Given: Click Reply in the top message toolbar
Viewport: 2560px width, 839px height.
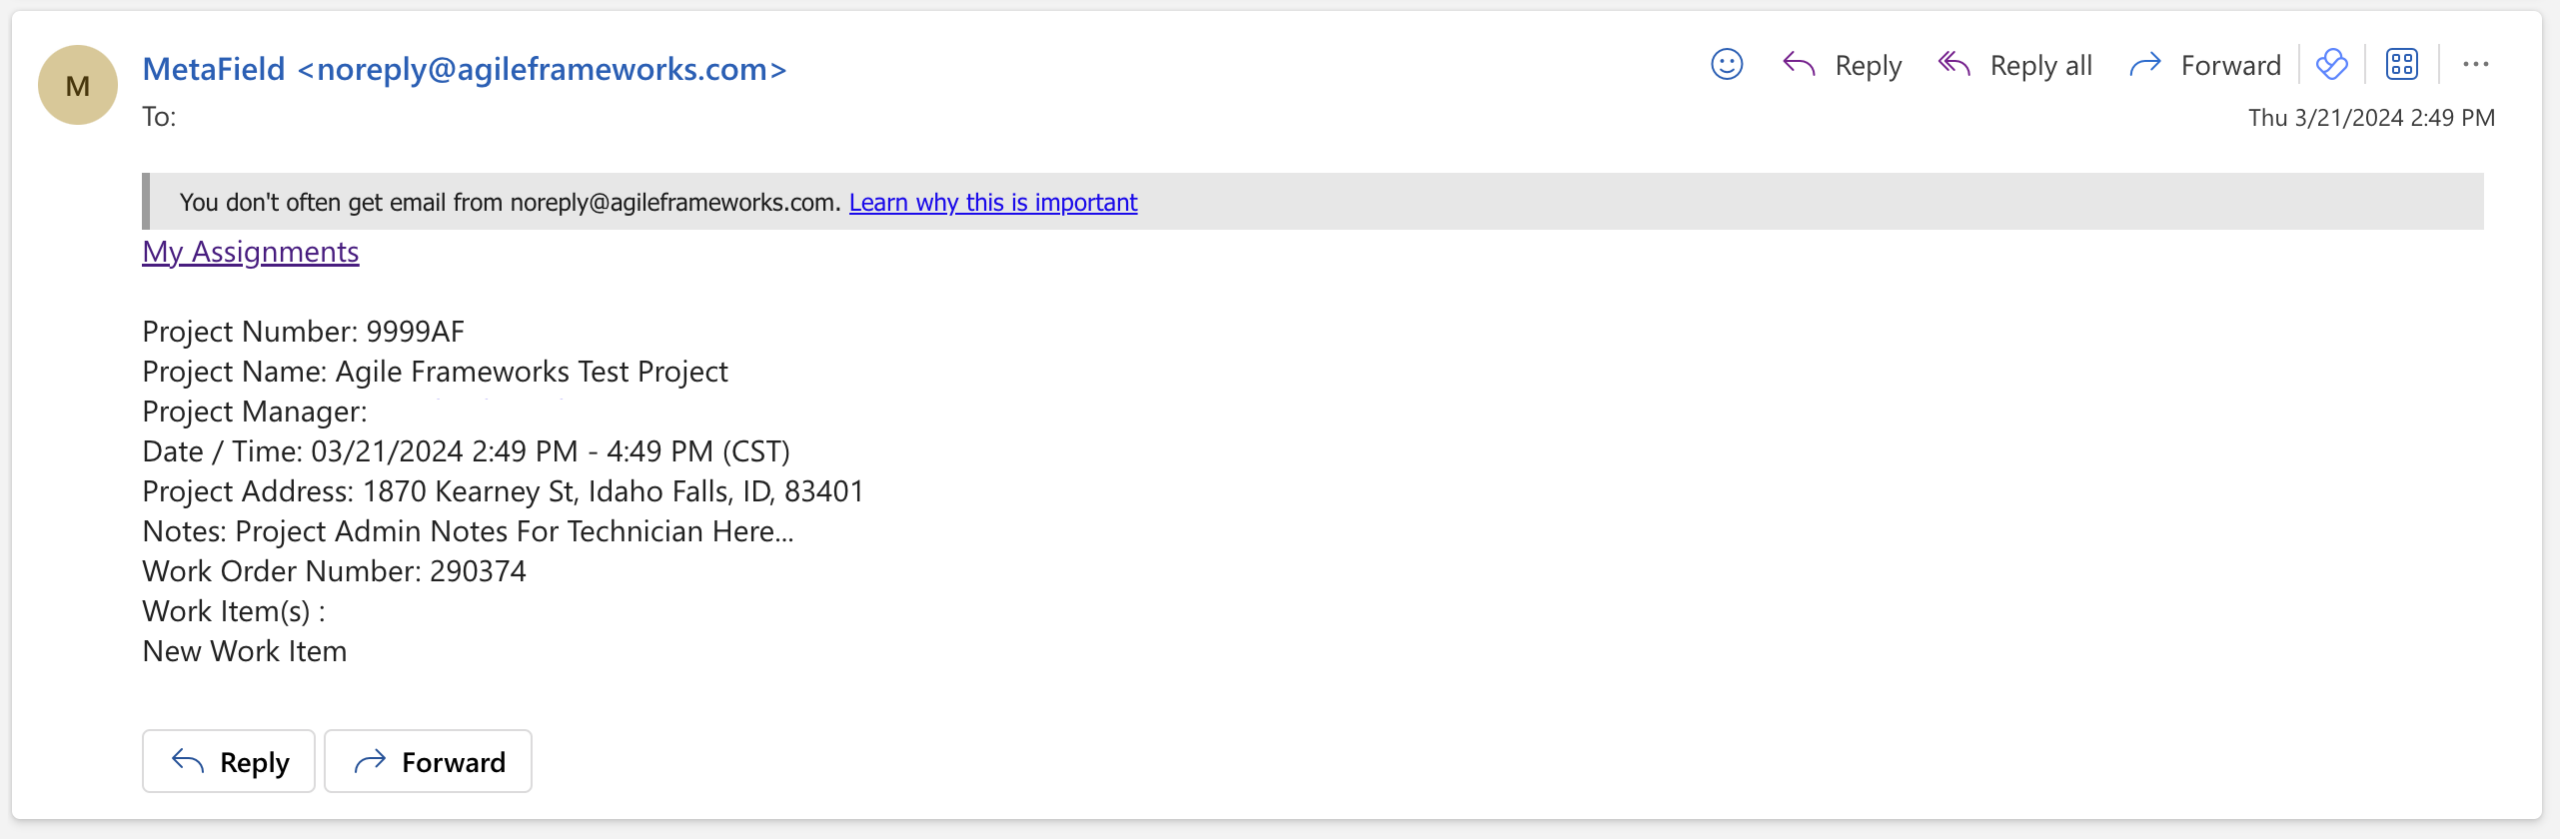Looking at the screenshot, I should 1842,66.
